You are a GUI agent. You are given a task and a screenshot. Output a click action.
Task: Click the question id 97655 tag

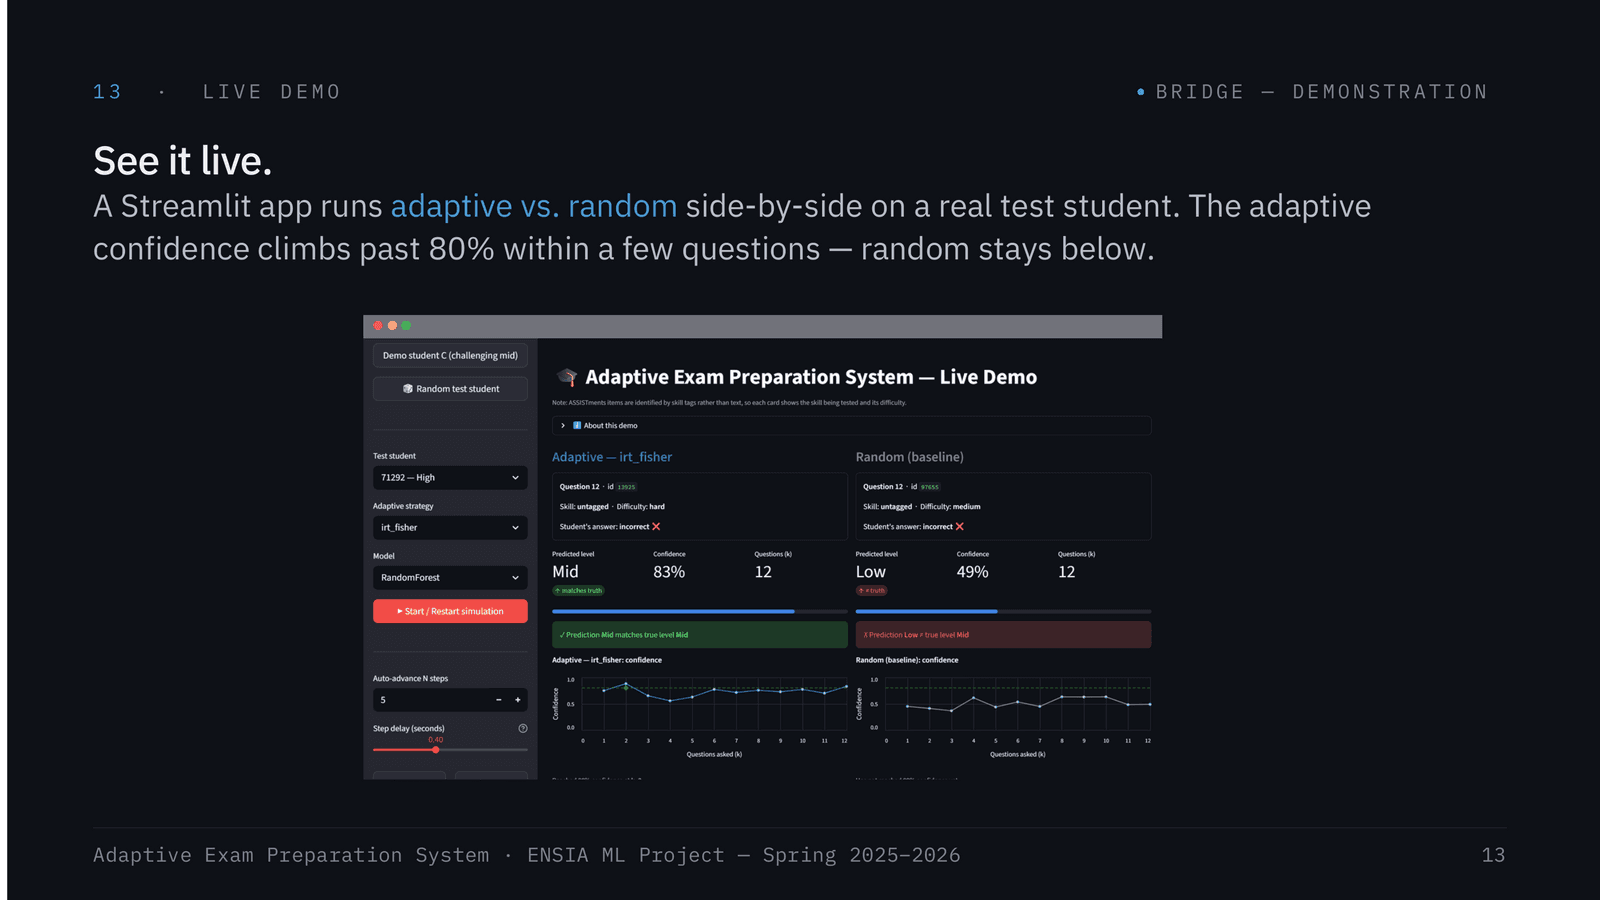[930, 487]
